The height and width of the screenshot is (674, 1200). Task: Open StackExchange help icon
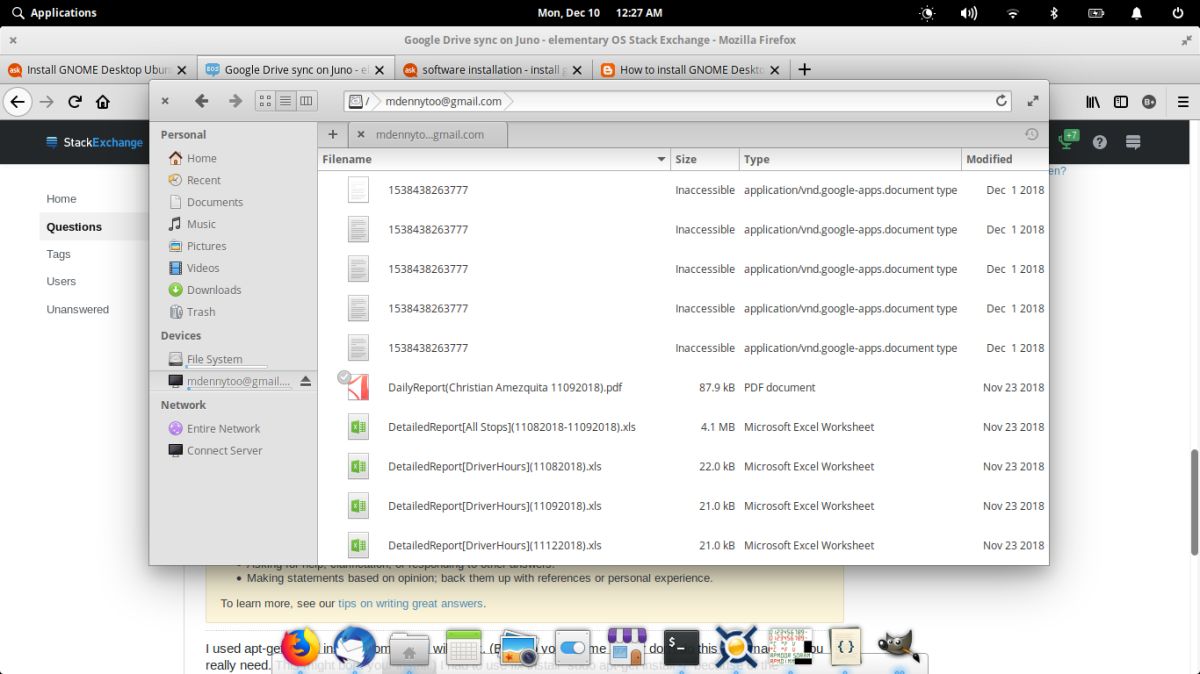tap(1100, 142)
